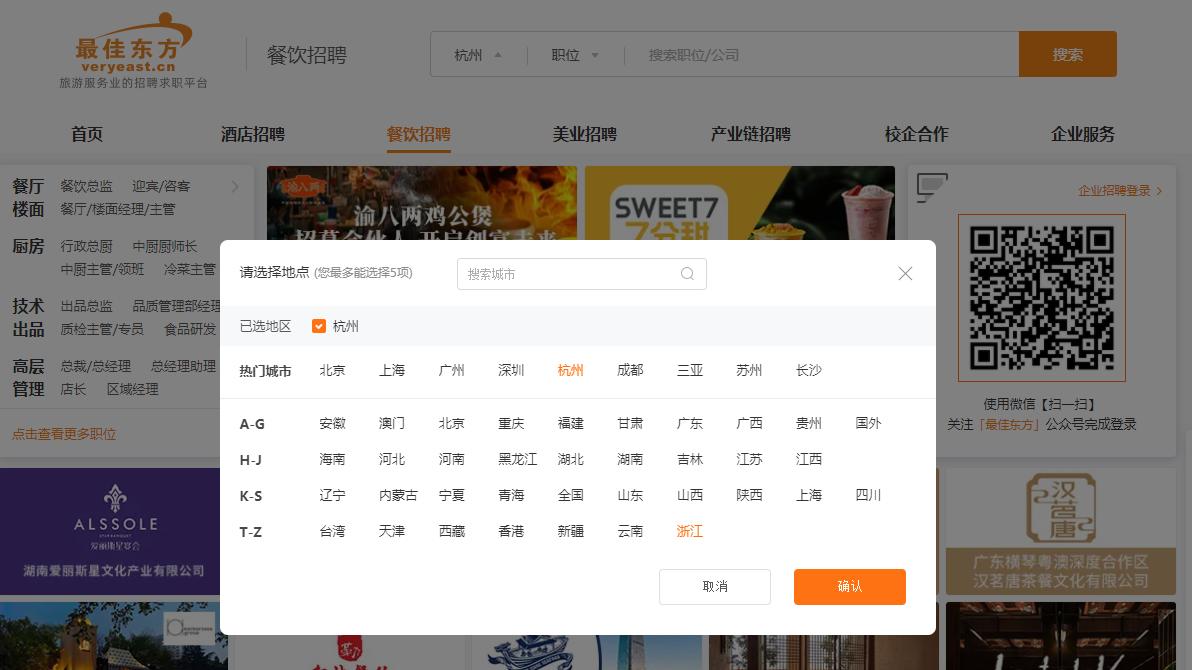Switch to the 酒店招聘 tab

[x=254, y=134]
